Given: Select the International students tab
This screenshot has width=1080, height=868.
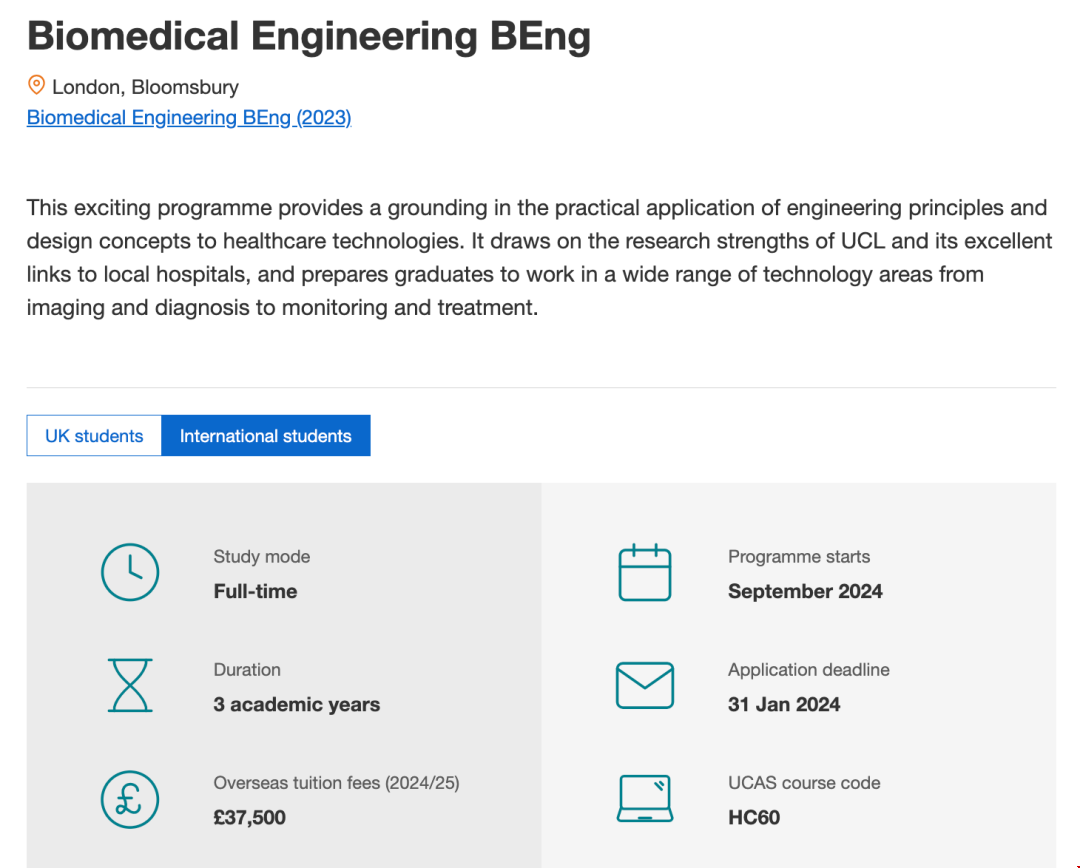Looking at the screenshot, I should click(265, 436).
